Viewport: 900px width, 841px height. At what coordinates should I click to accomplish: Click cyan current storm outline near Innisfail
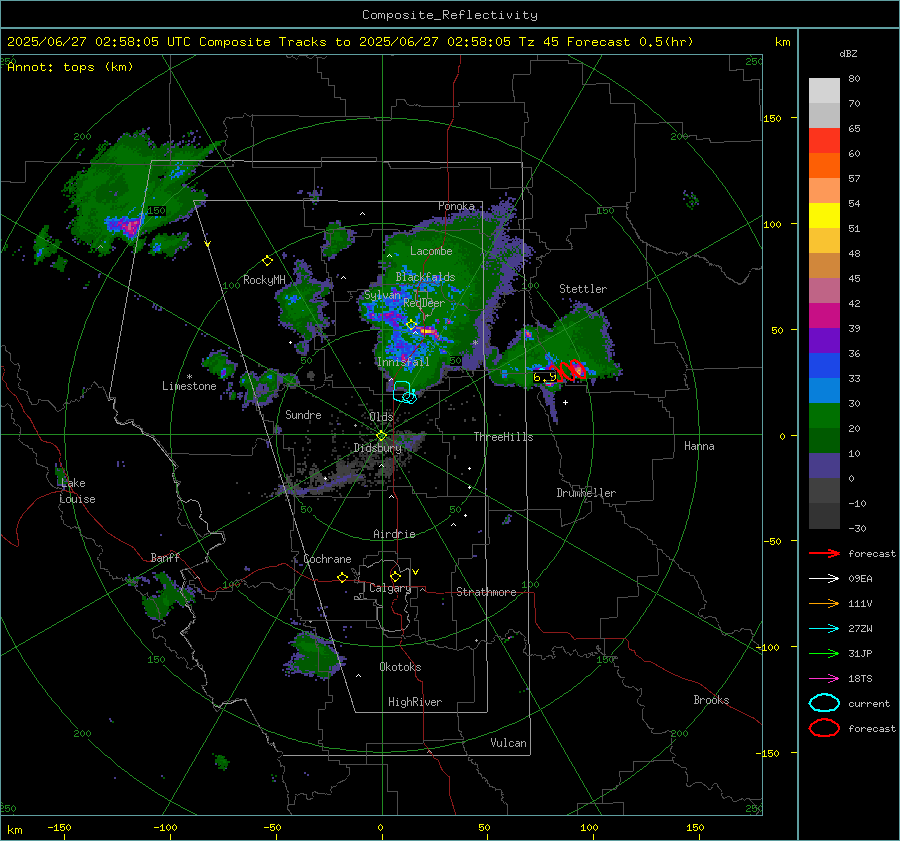click(404, 392)
